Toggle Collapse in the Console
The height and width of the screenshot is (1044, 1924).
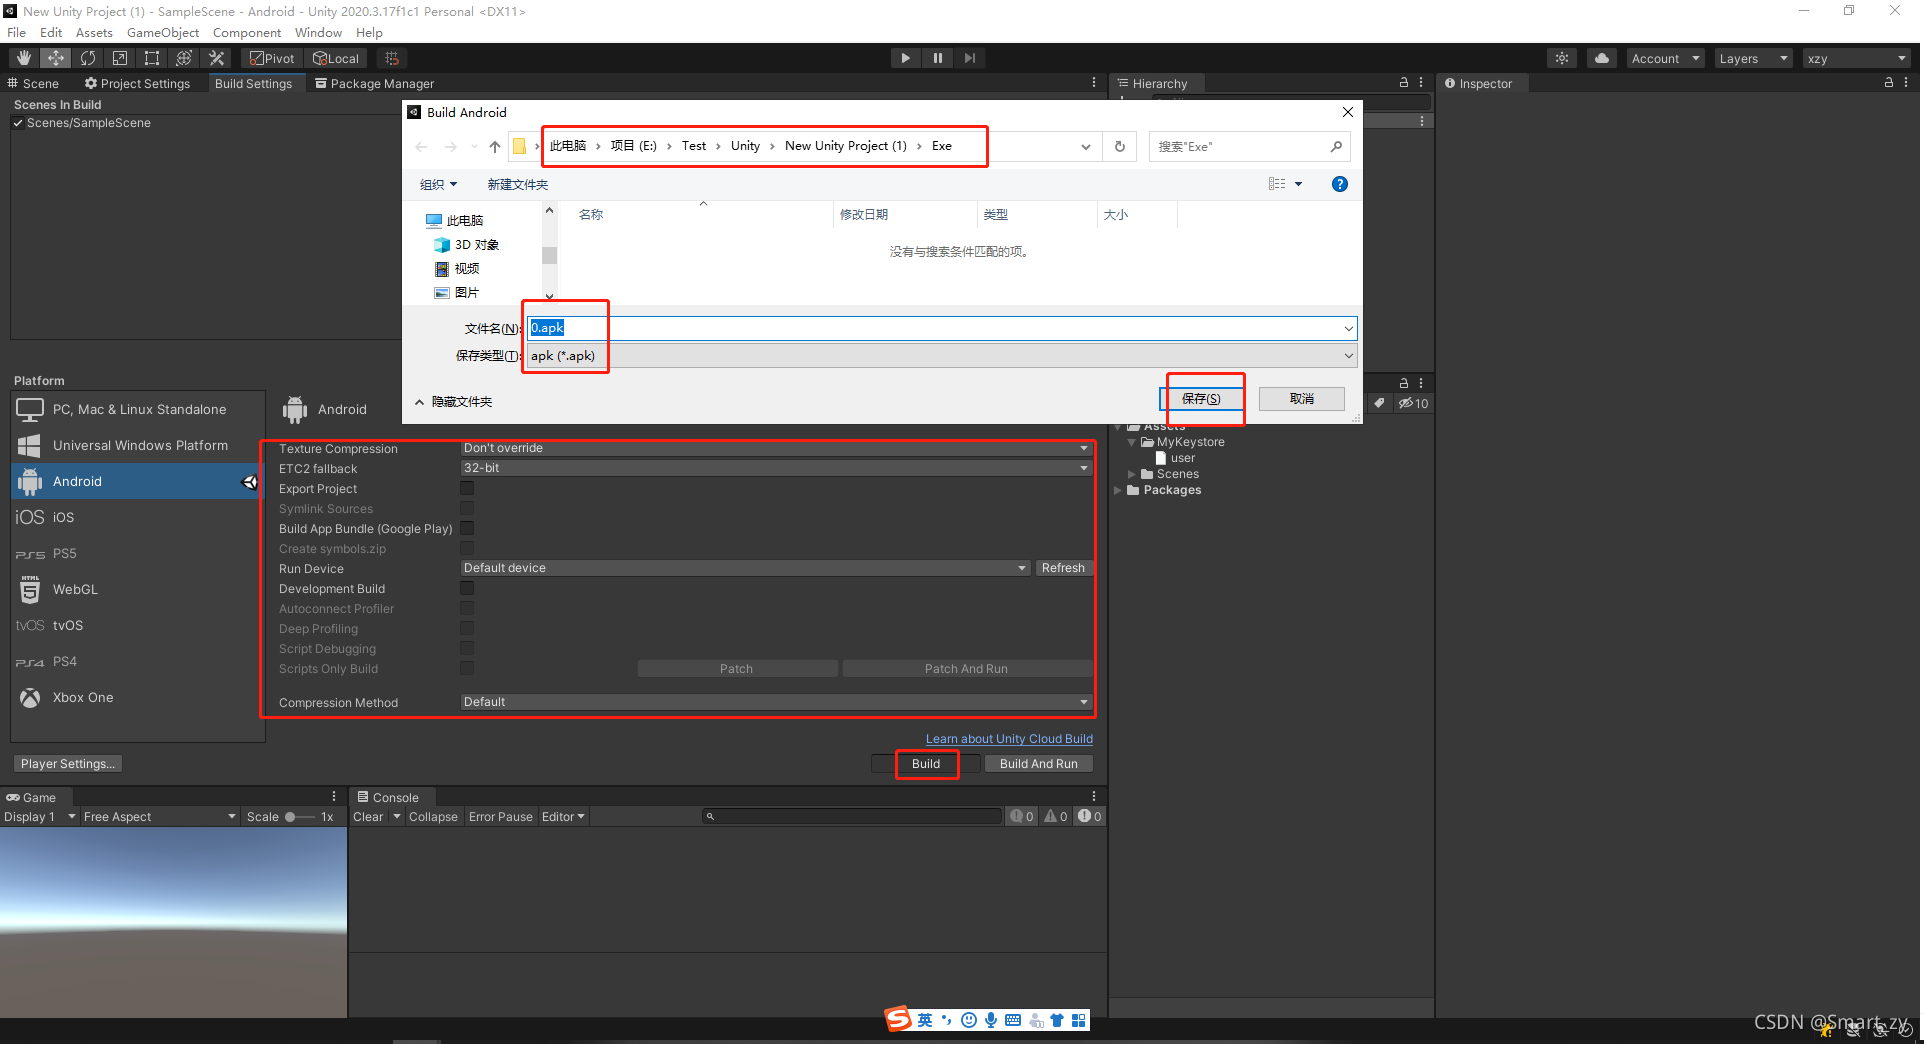[x=433, y=817]
